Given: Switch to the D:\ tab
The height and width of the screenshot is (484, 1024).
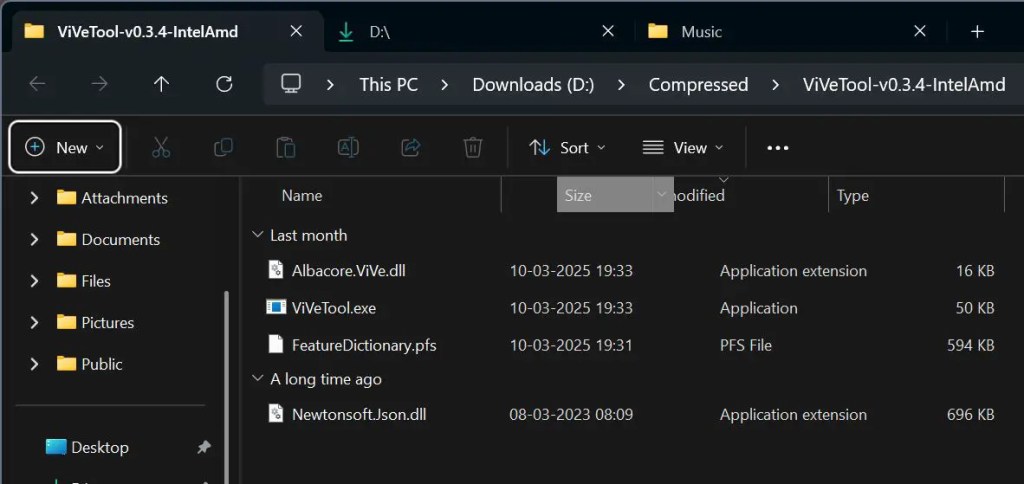Looking at the screenshot, I should (x=479, y=31).
